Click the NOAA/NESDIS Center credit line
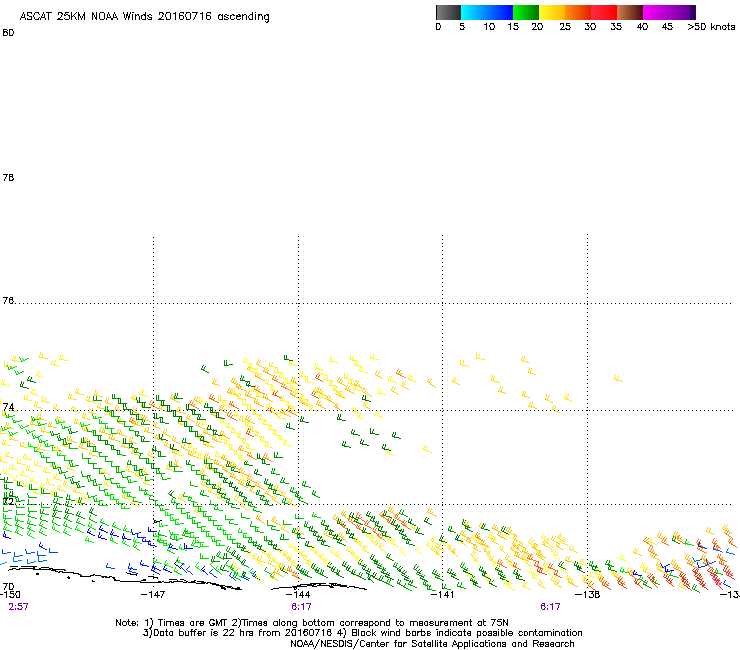This screenshot has width=740, height=650. pos(432,644)
